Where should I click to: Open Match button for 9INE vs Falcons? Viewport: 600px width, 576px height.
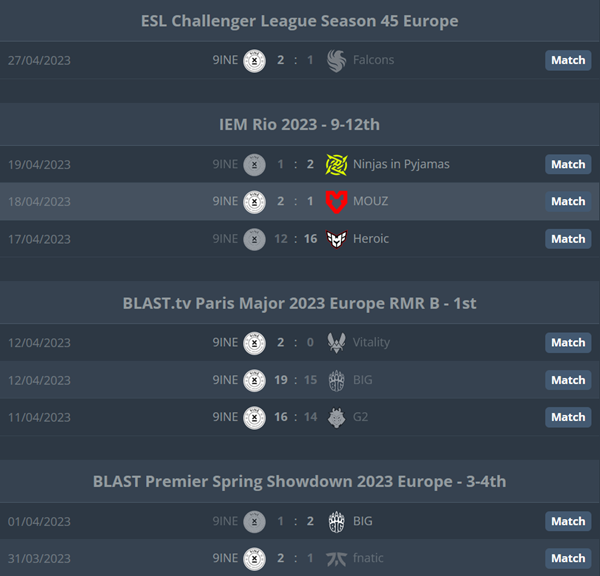pos(568,60)
